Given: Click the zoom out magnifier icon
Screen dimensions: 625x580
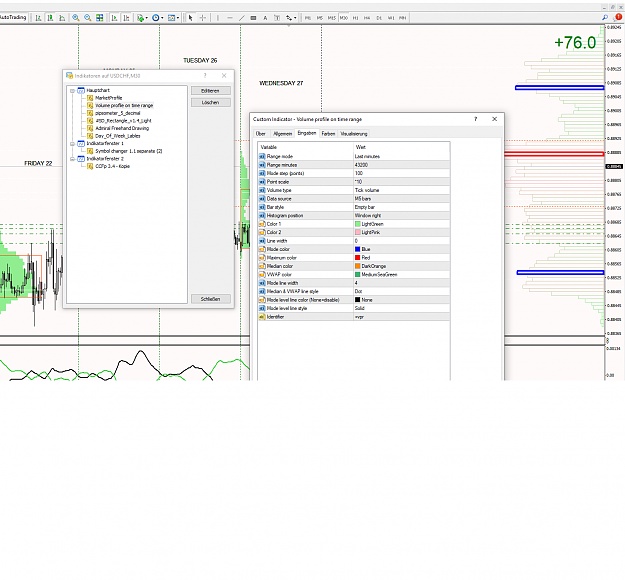Looking at the screenshot, I should click(x=88, y=18).
